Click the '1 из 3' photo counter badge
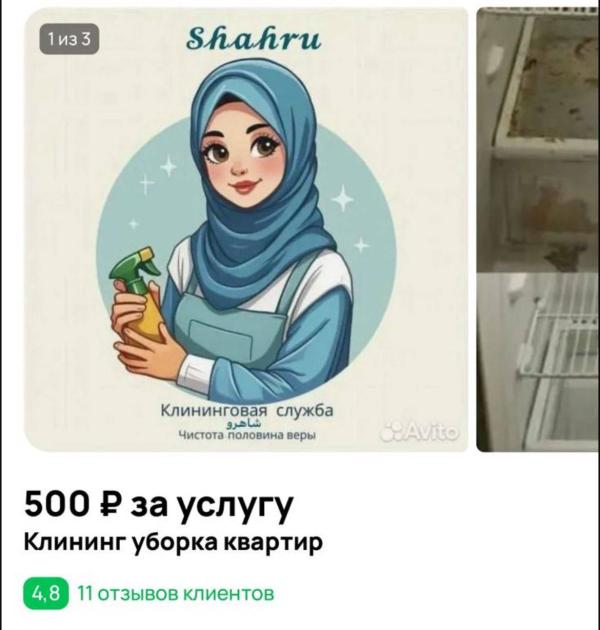The width and height of the screenshot is (600, 630). (69, 39)
